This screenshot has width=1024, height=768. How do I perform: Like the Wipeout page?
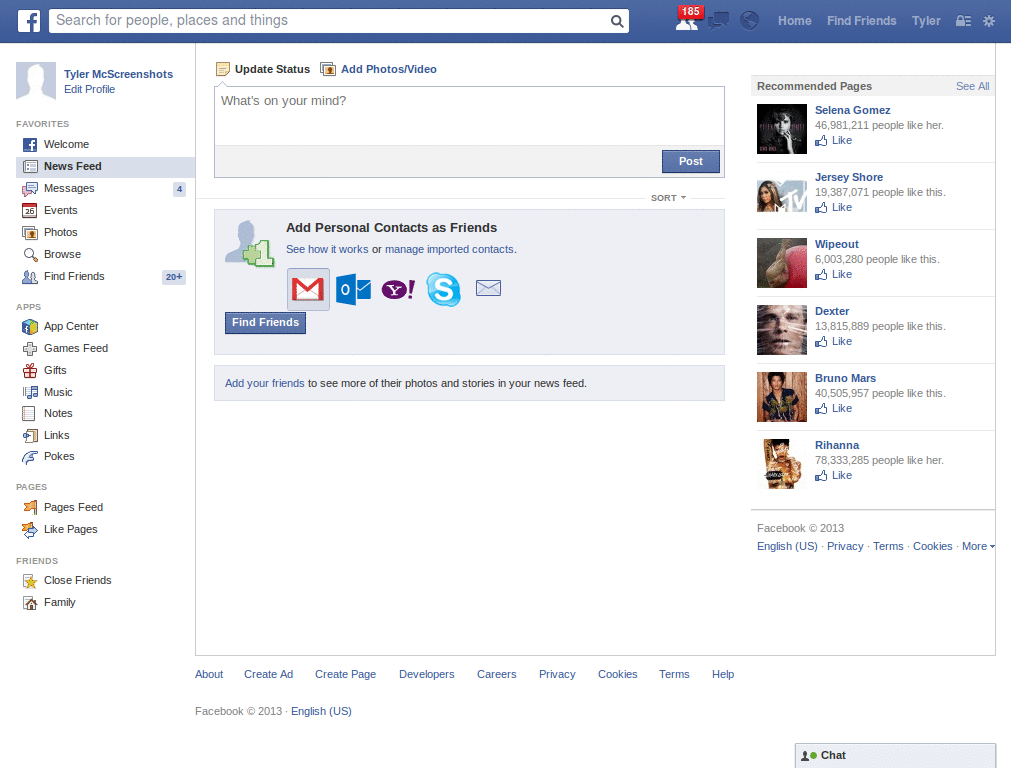coord(833,274)
